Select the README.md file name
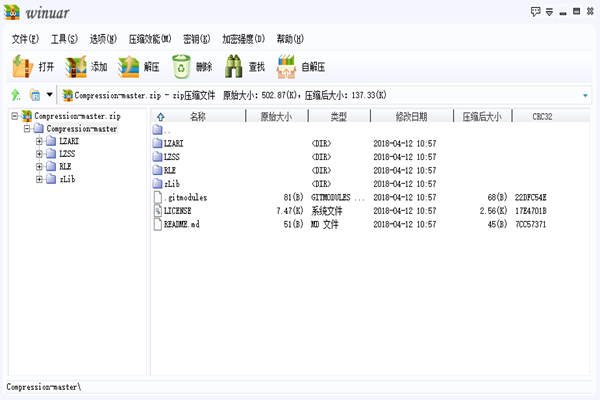This screenshot has width=600, height=400. point(182,224)
